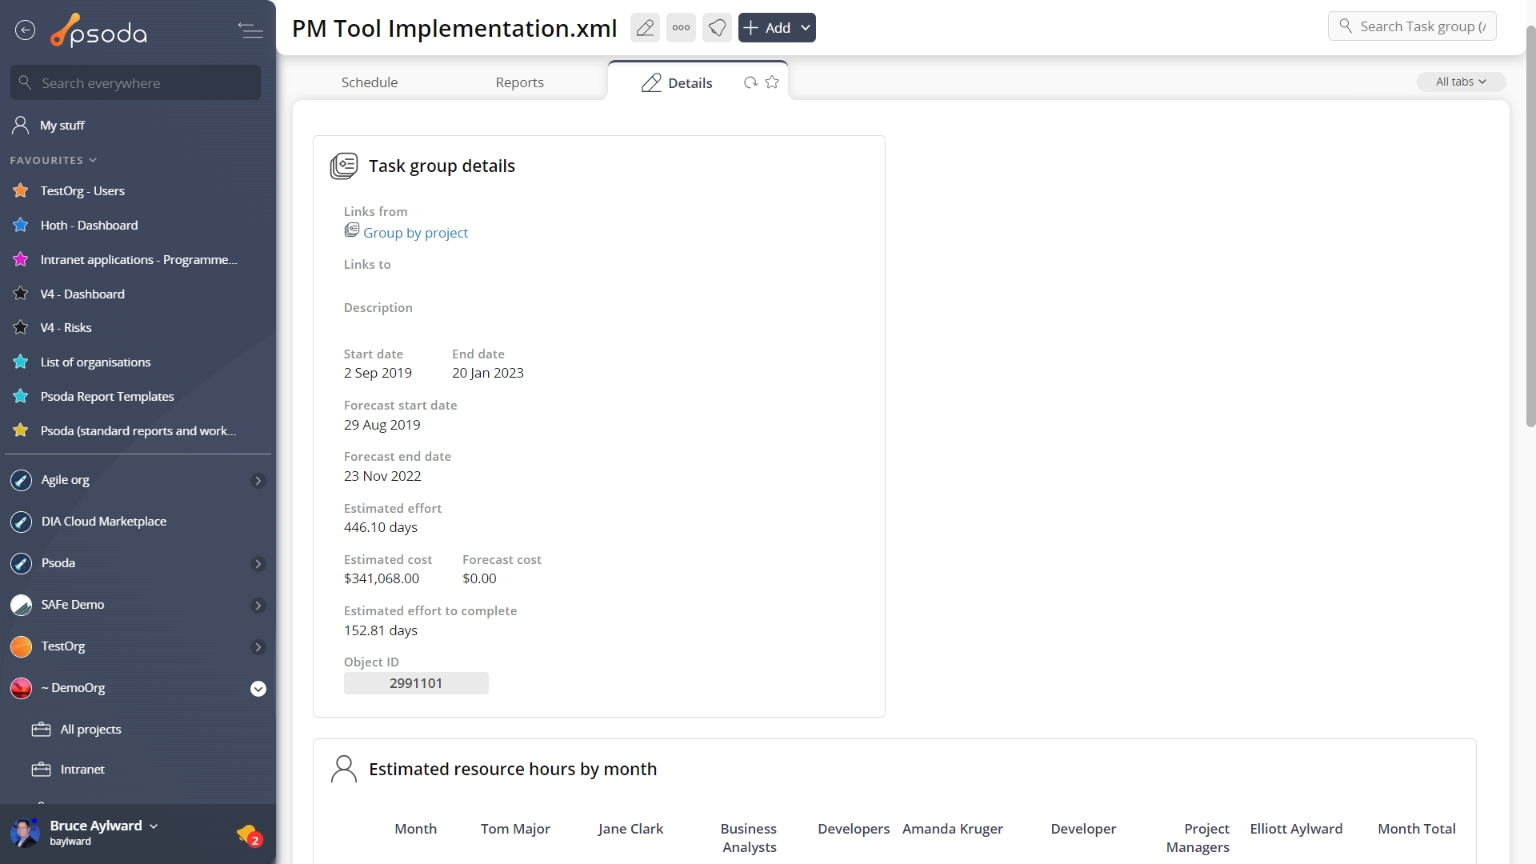This screenshot has width=1536, height=864.
Task: Switch to the Reports tab
Action: click(520, 82)
